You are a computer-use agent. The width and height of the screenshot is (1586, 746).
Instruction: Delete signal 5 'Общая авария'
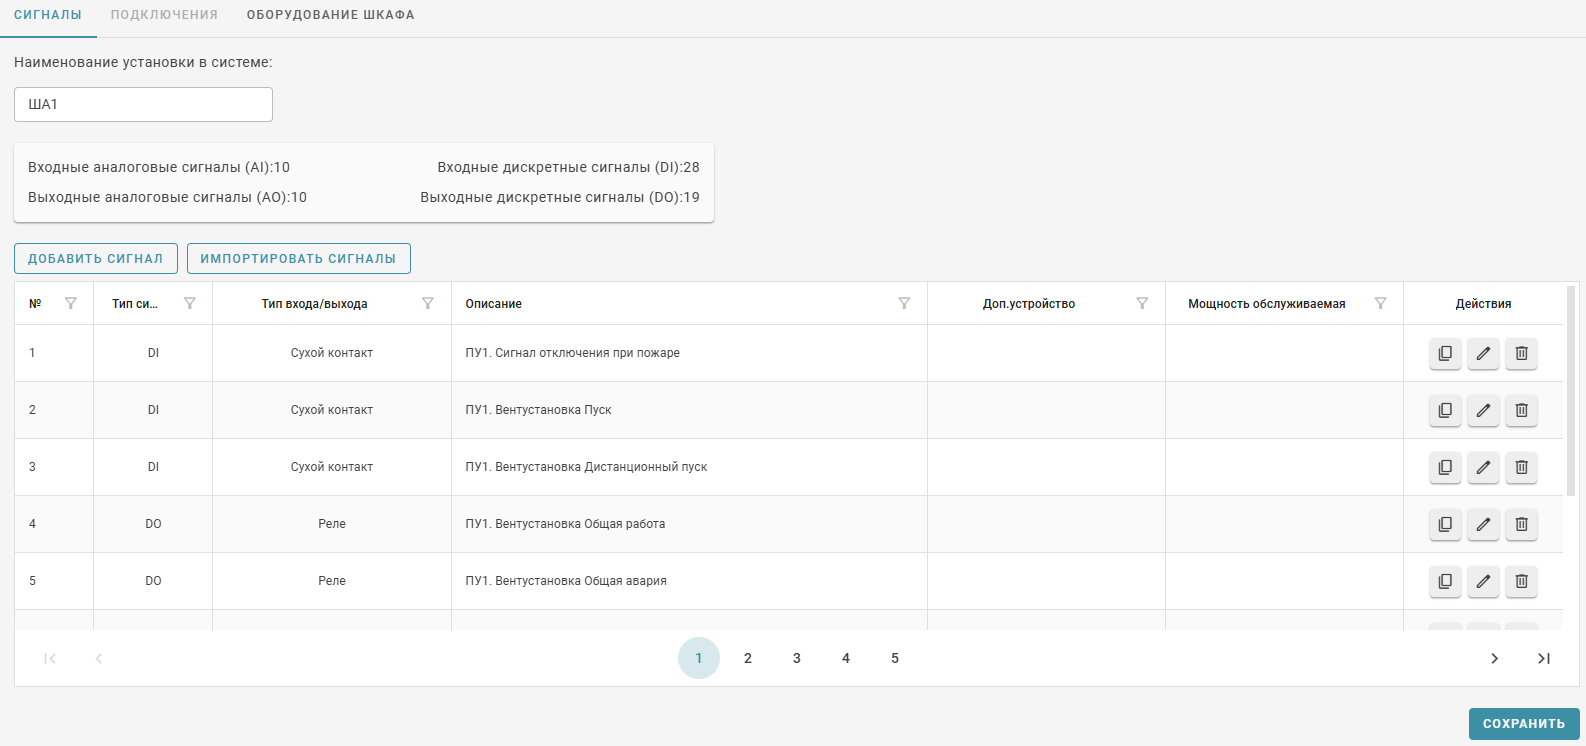[x=1521, y=581]
